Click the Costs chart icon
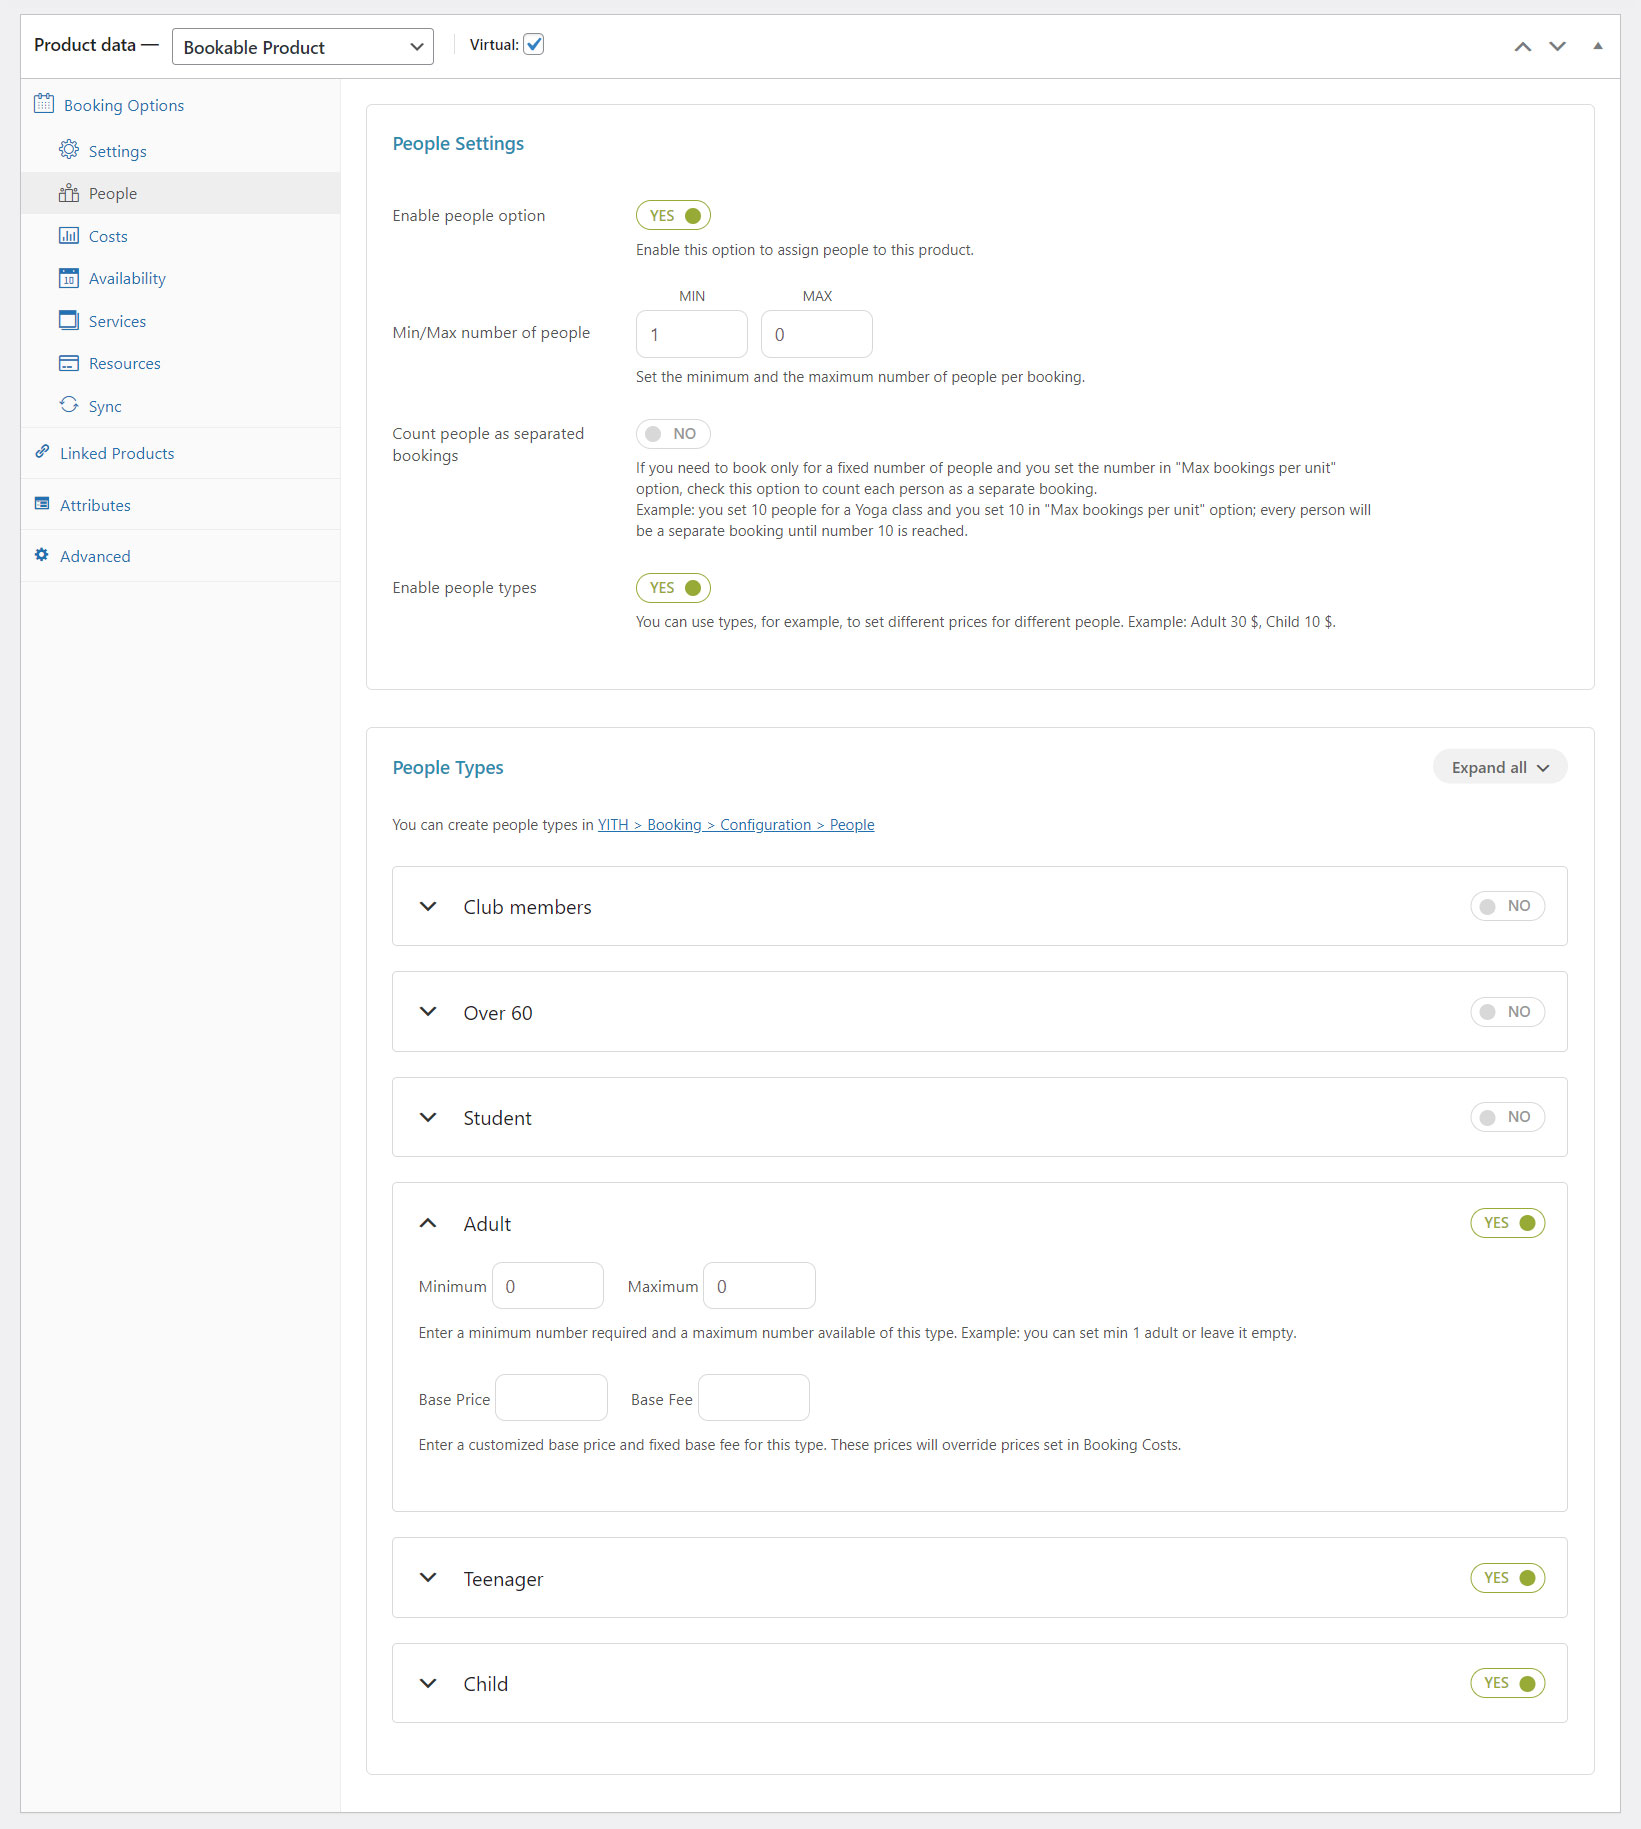 pos(69,236)
